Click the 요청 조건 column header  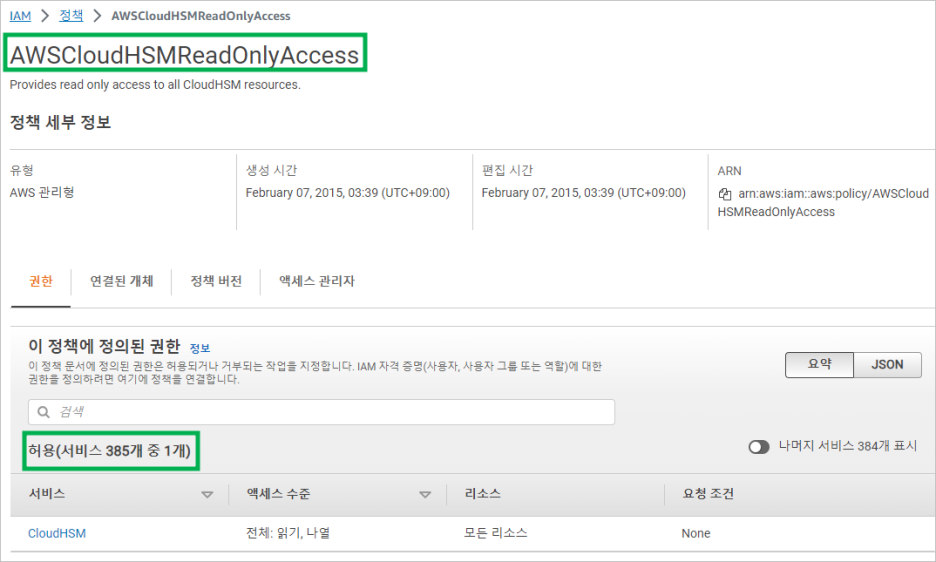click(708, 494)
